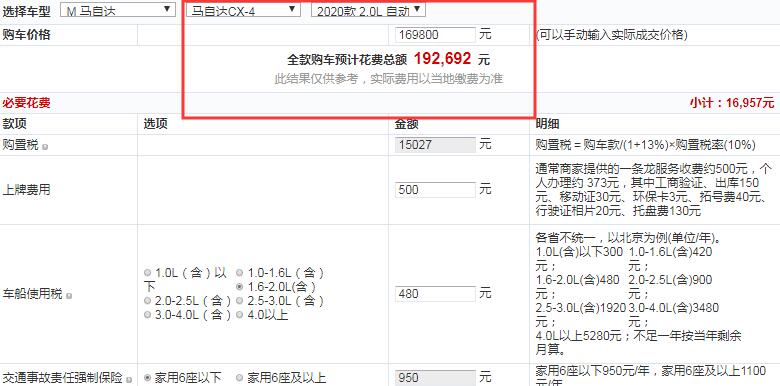780x386 pixels.
Task: Click the 必要花费 section heading
Action: tap(26, 103)
